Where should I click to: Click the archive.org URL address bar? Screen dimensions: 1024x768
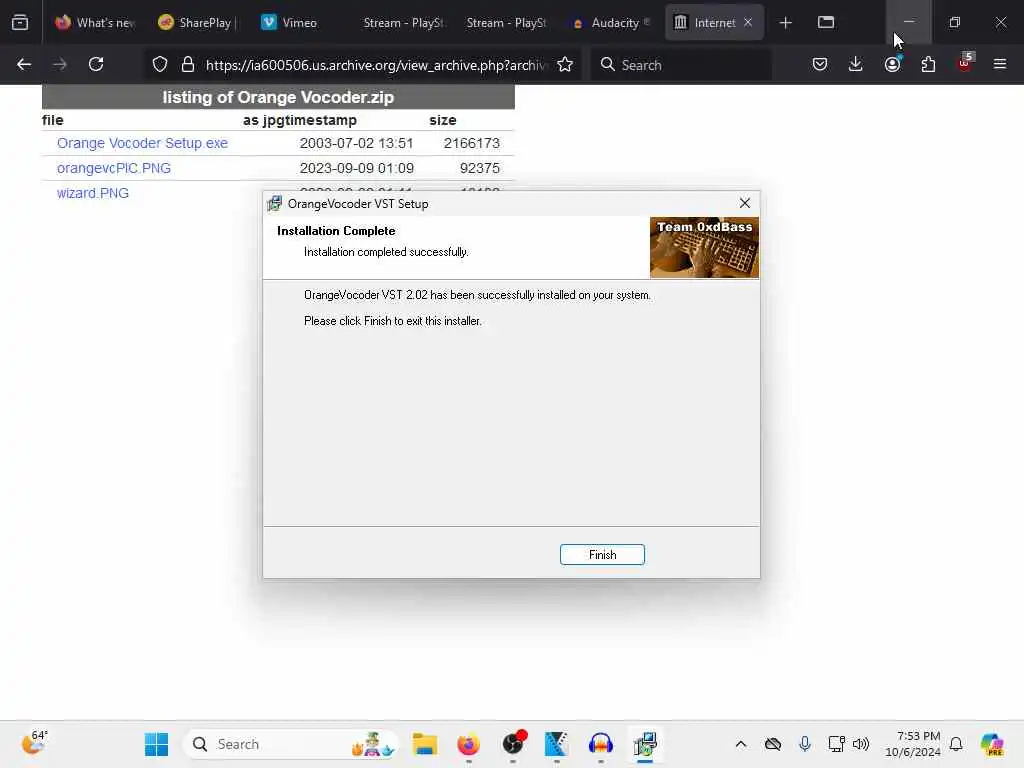[x=375, y=65]
